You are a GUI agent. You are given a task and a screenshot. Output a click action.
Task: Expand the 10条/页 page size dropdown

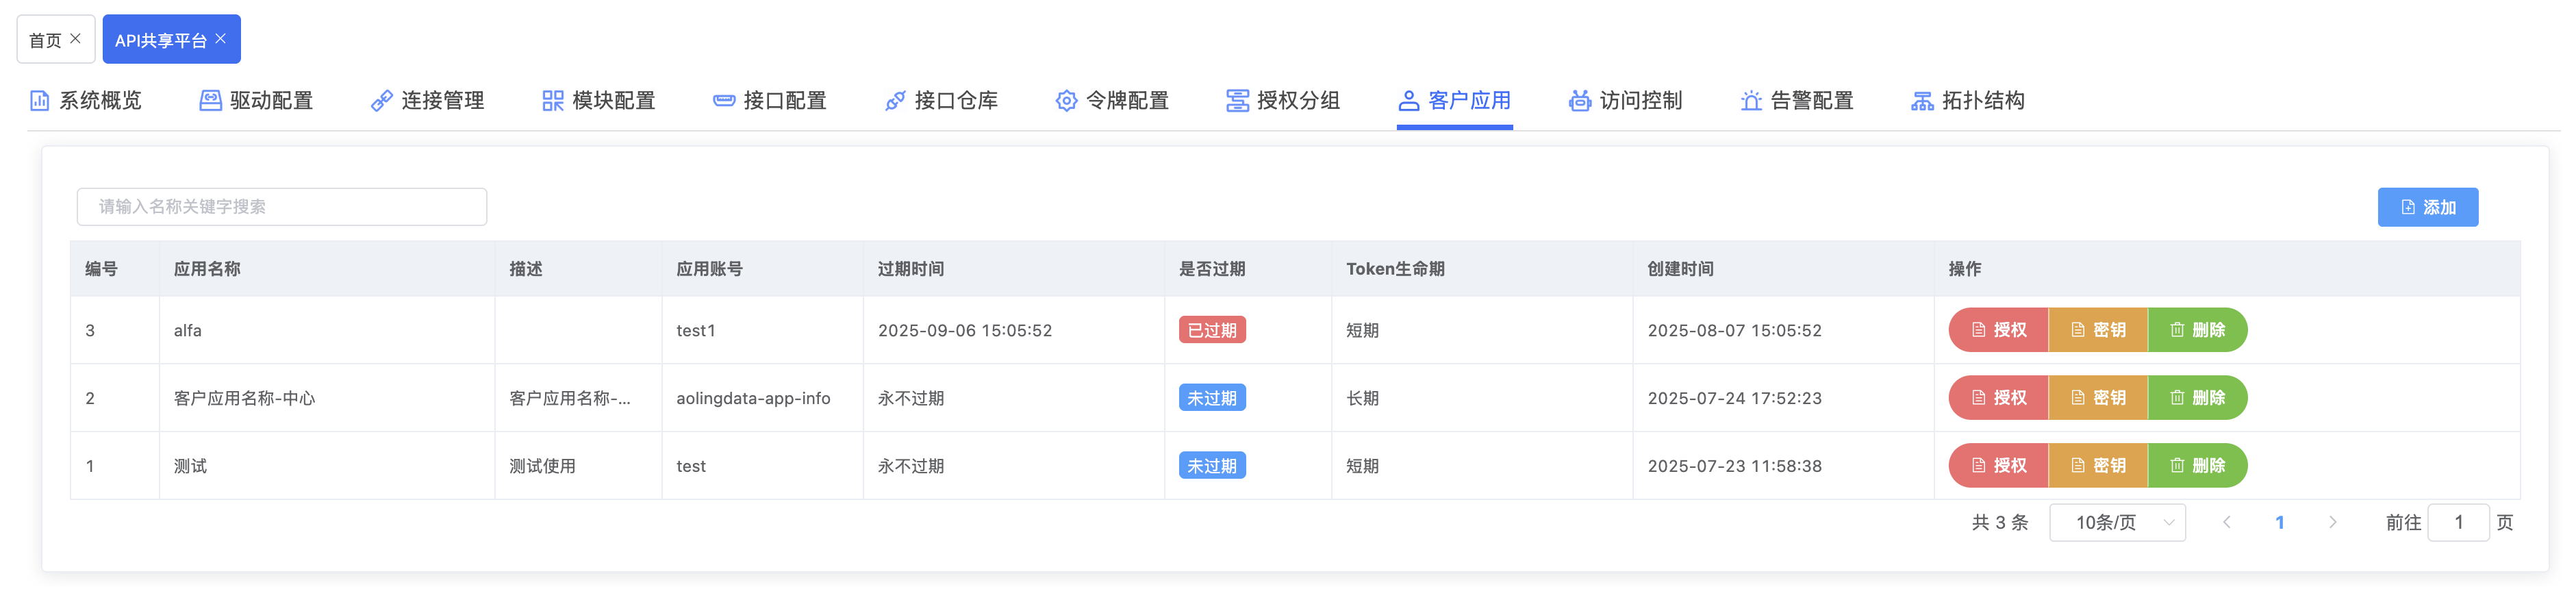(x=2116, y=523)
